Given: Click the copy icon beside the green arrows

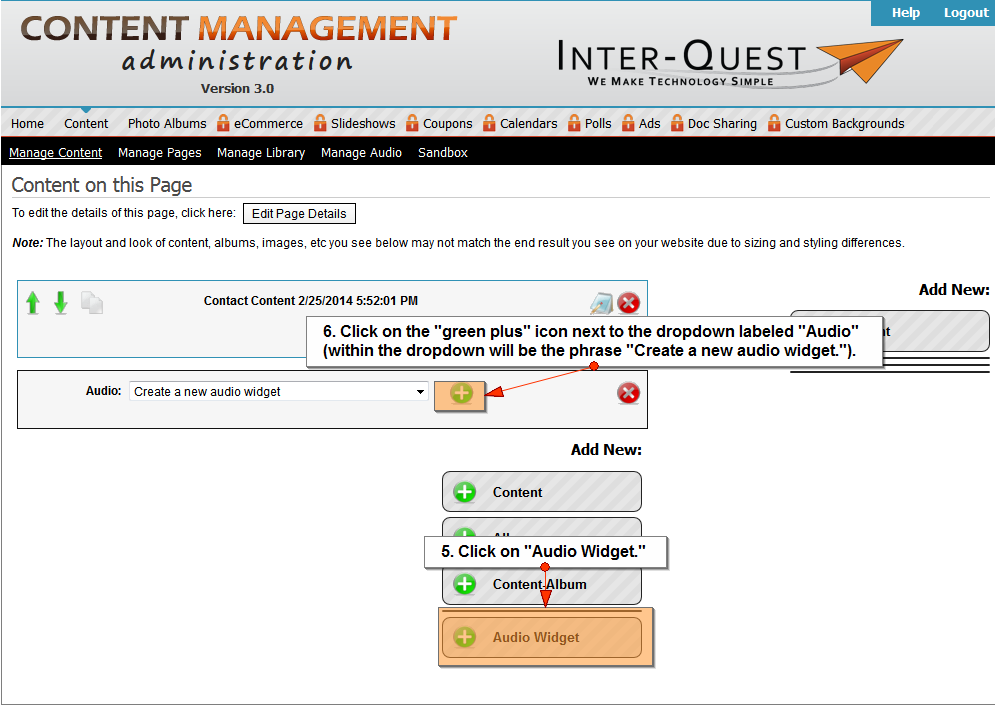Looking at the screenshot, I should pos(92,303).
